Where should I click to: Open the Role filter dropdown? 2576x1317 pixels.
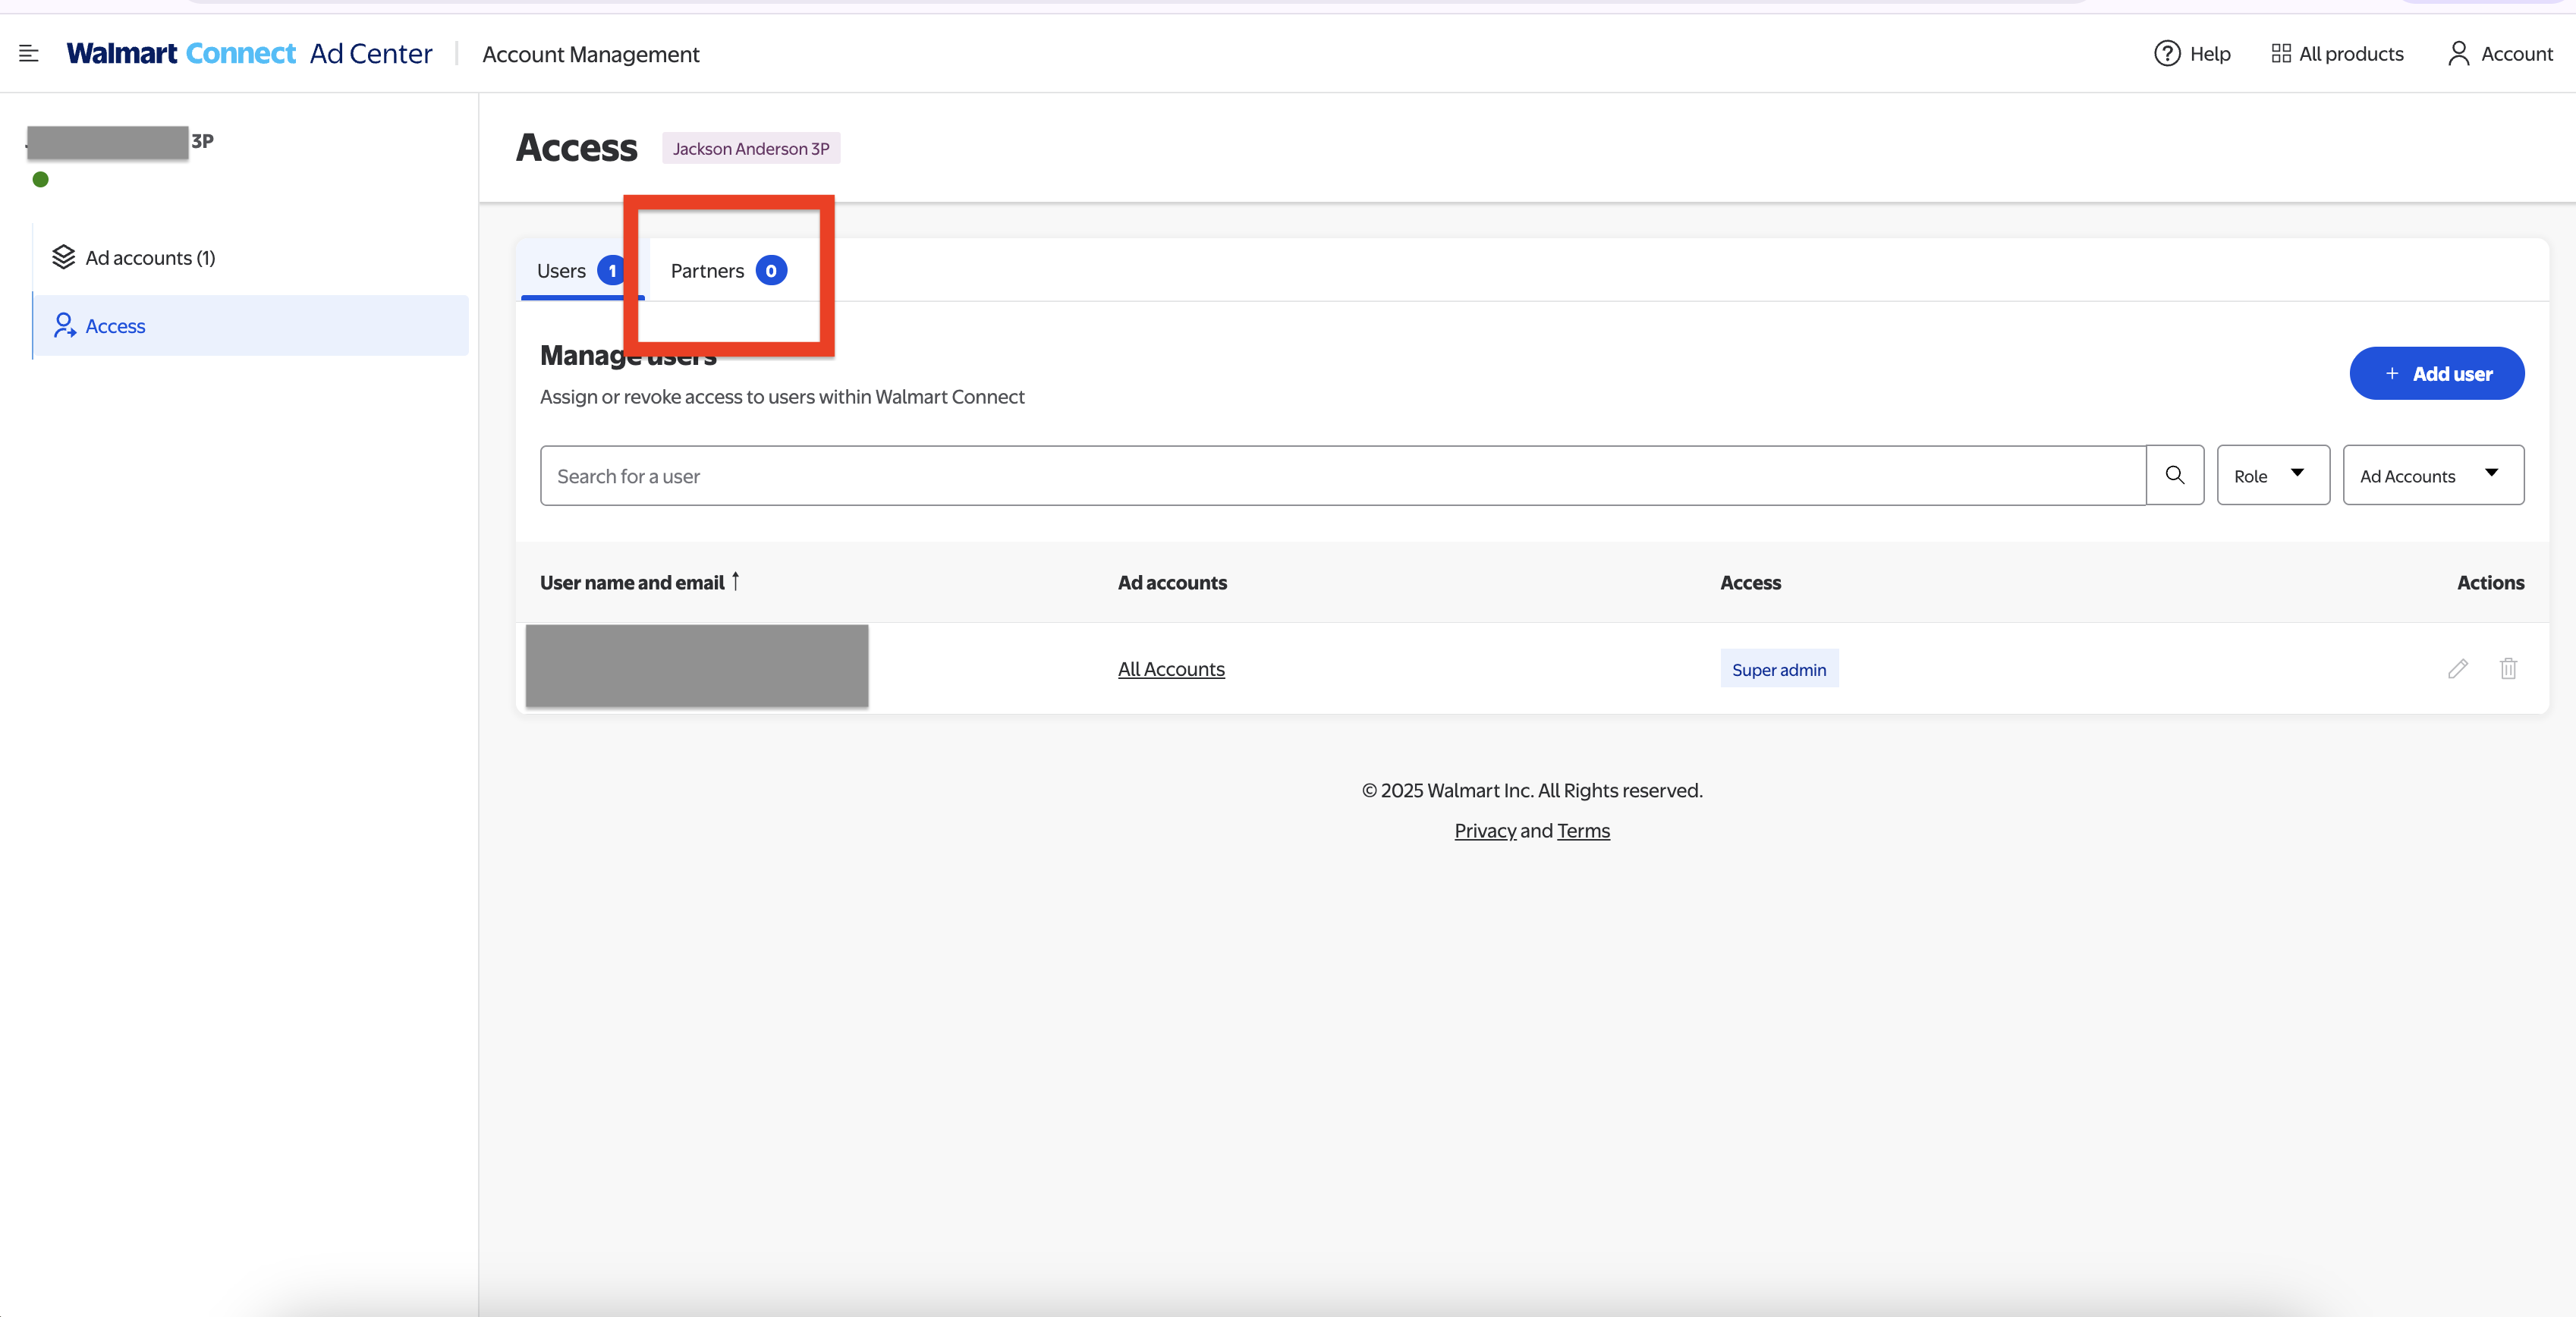pos(2273,475)
